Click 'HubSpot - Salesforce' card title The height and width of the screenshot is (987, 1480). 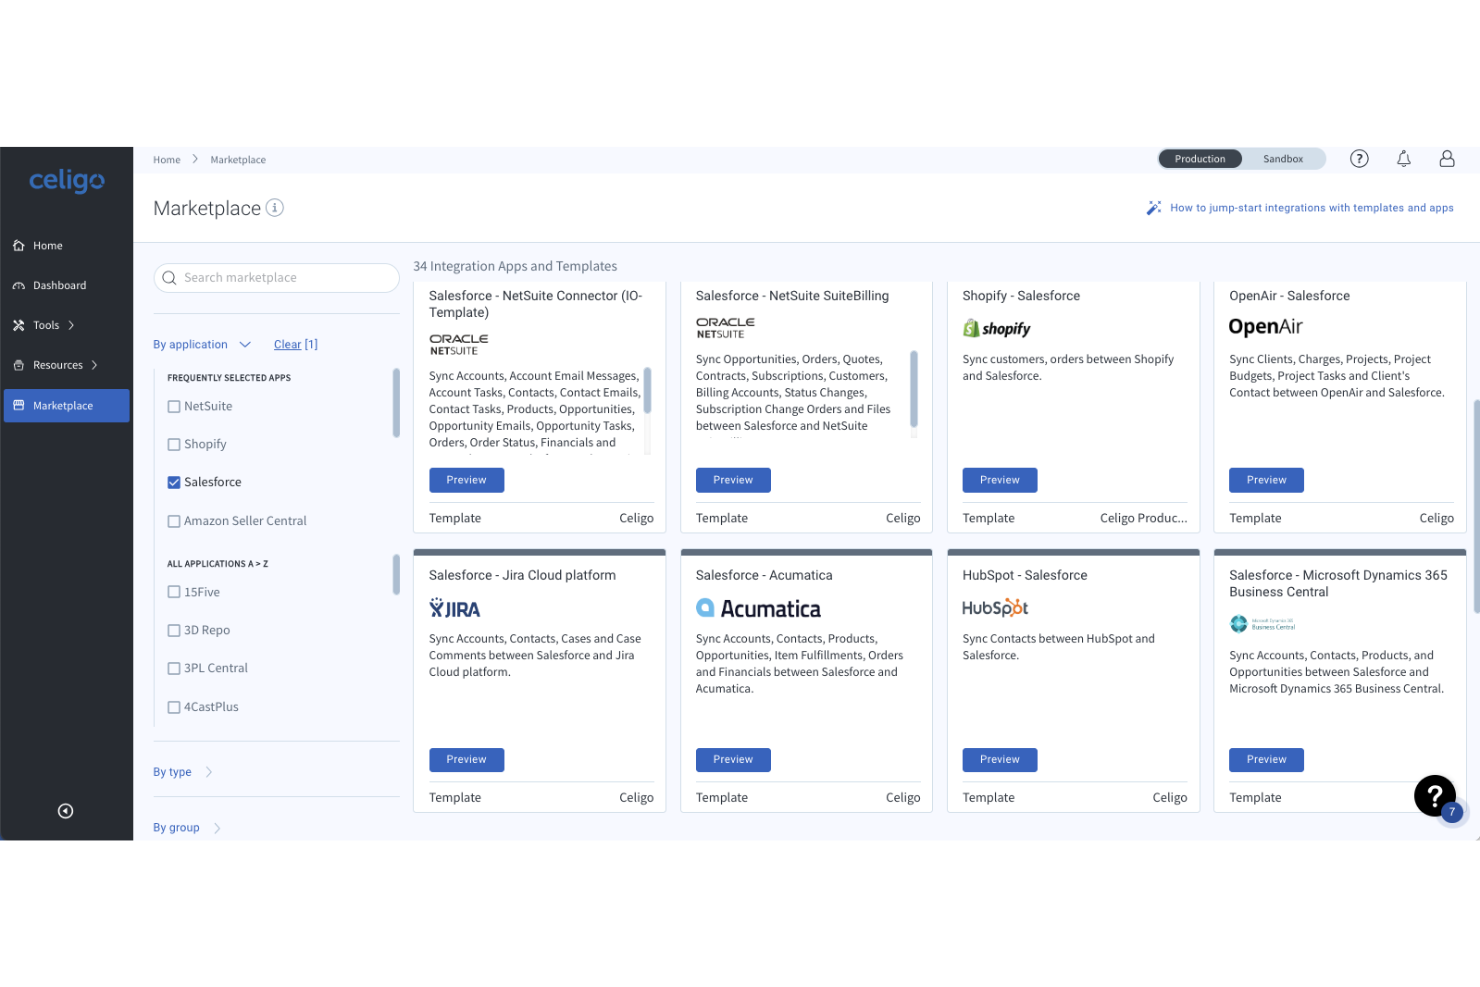[1025, 575]
